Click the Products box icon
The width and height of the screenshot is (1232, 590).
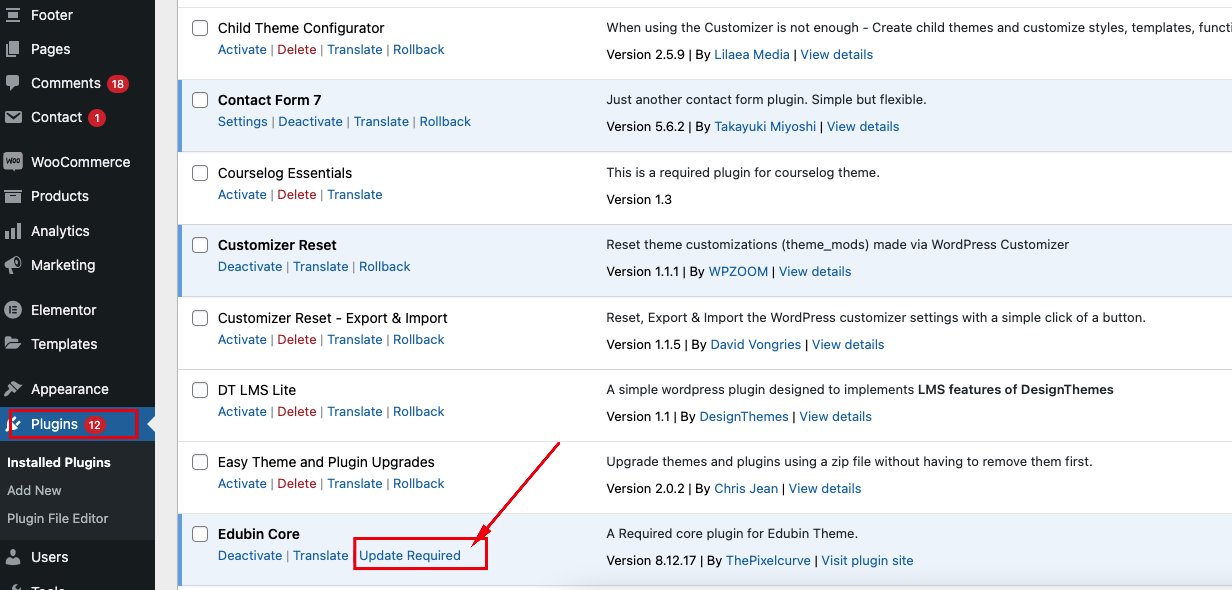coord(13,196)
